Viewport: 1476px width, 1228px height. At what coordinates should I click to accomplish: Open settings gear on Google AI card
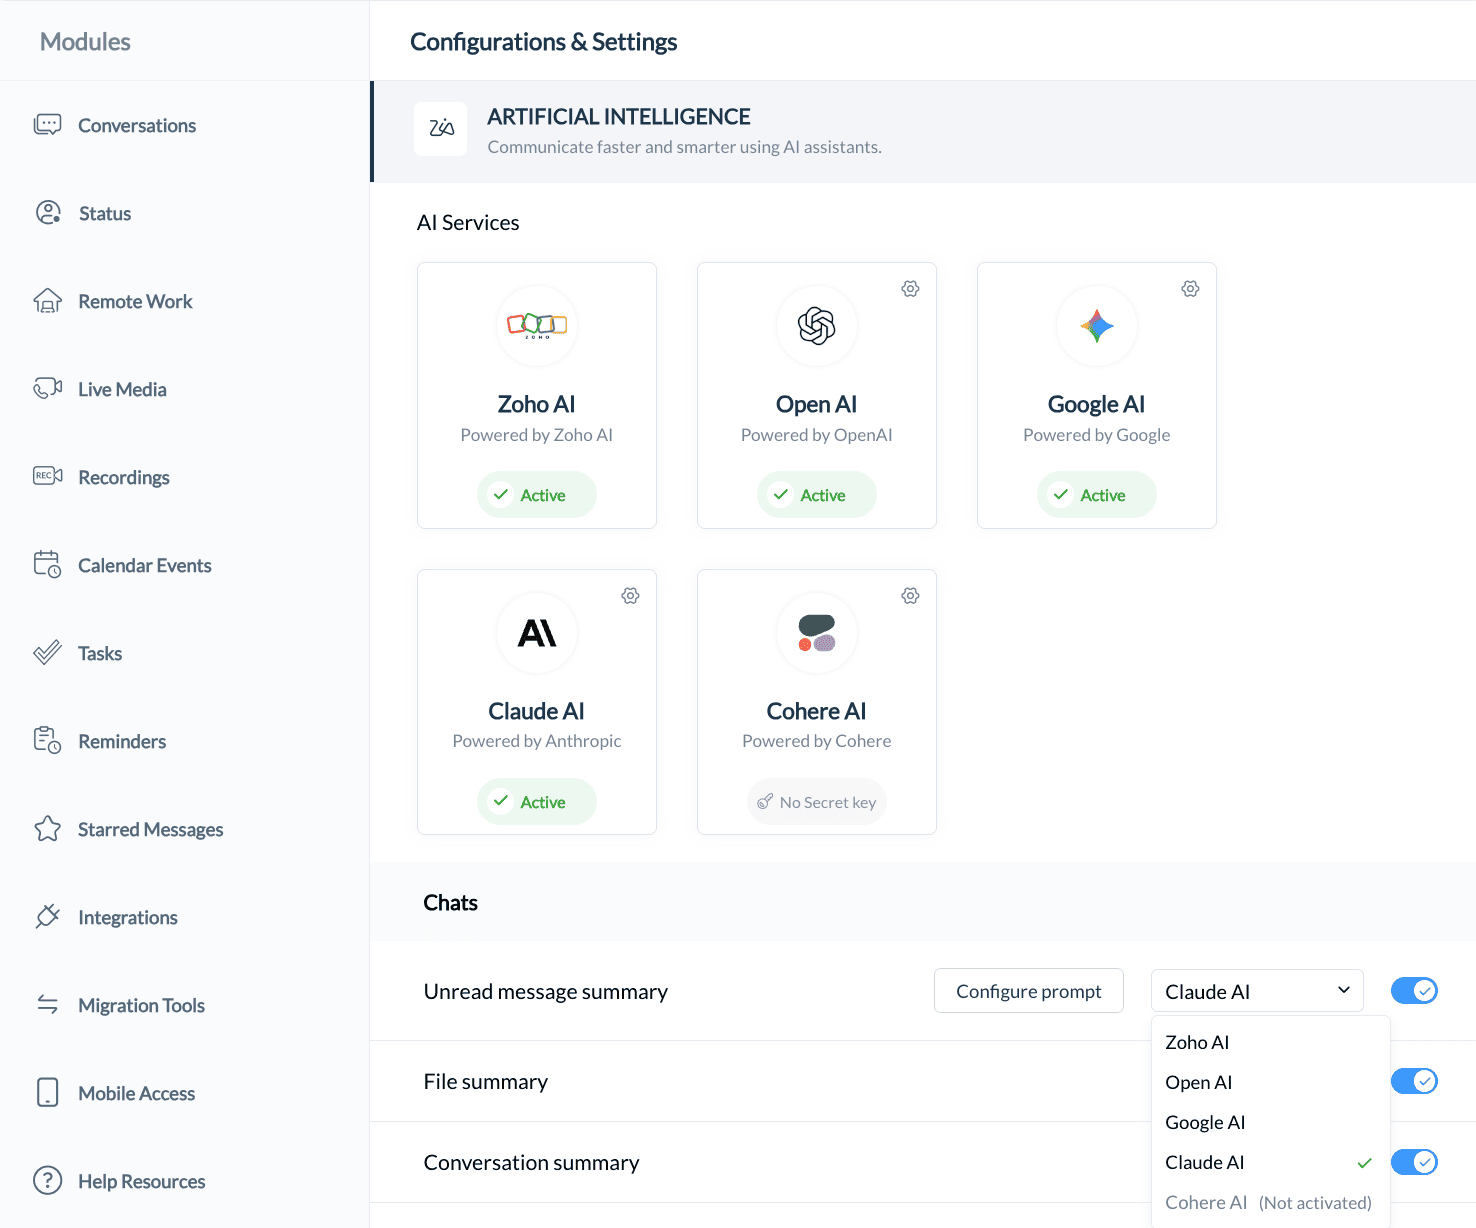1190,289
